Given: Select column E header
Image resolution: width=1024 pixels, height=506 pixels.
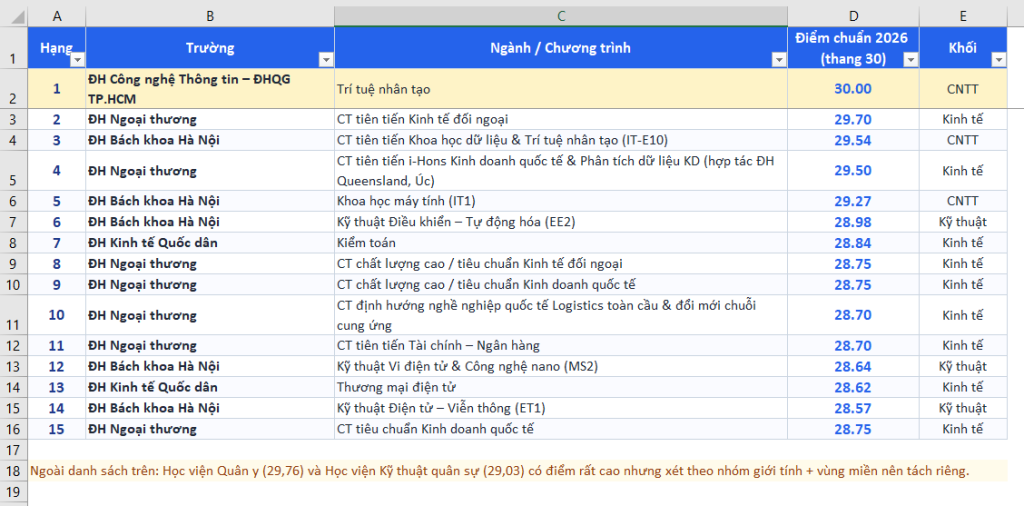Looking at the screenshot, I should pyautogui.click(x=963, y=16).
